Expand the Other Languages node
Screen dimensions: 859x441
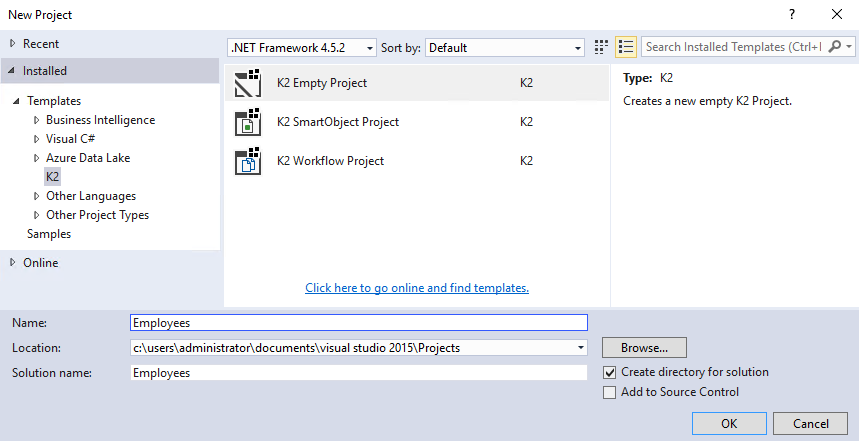pos(37,196)
